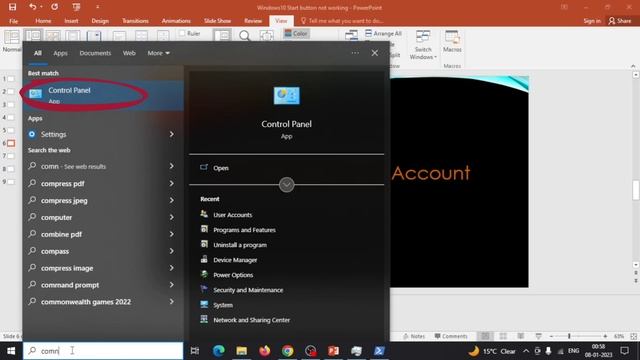
Task: Open Microsoft Edge from the taskbar
Action: pyautogui.click(x=219, y=351)
